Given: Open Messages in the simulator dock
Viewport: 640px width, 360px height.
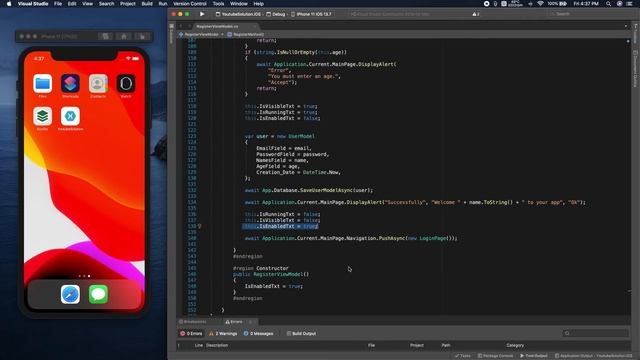Looking at the screenshot, I should tap(98, 294).
